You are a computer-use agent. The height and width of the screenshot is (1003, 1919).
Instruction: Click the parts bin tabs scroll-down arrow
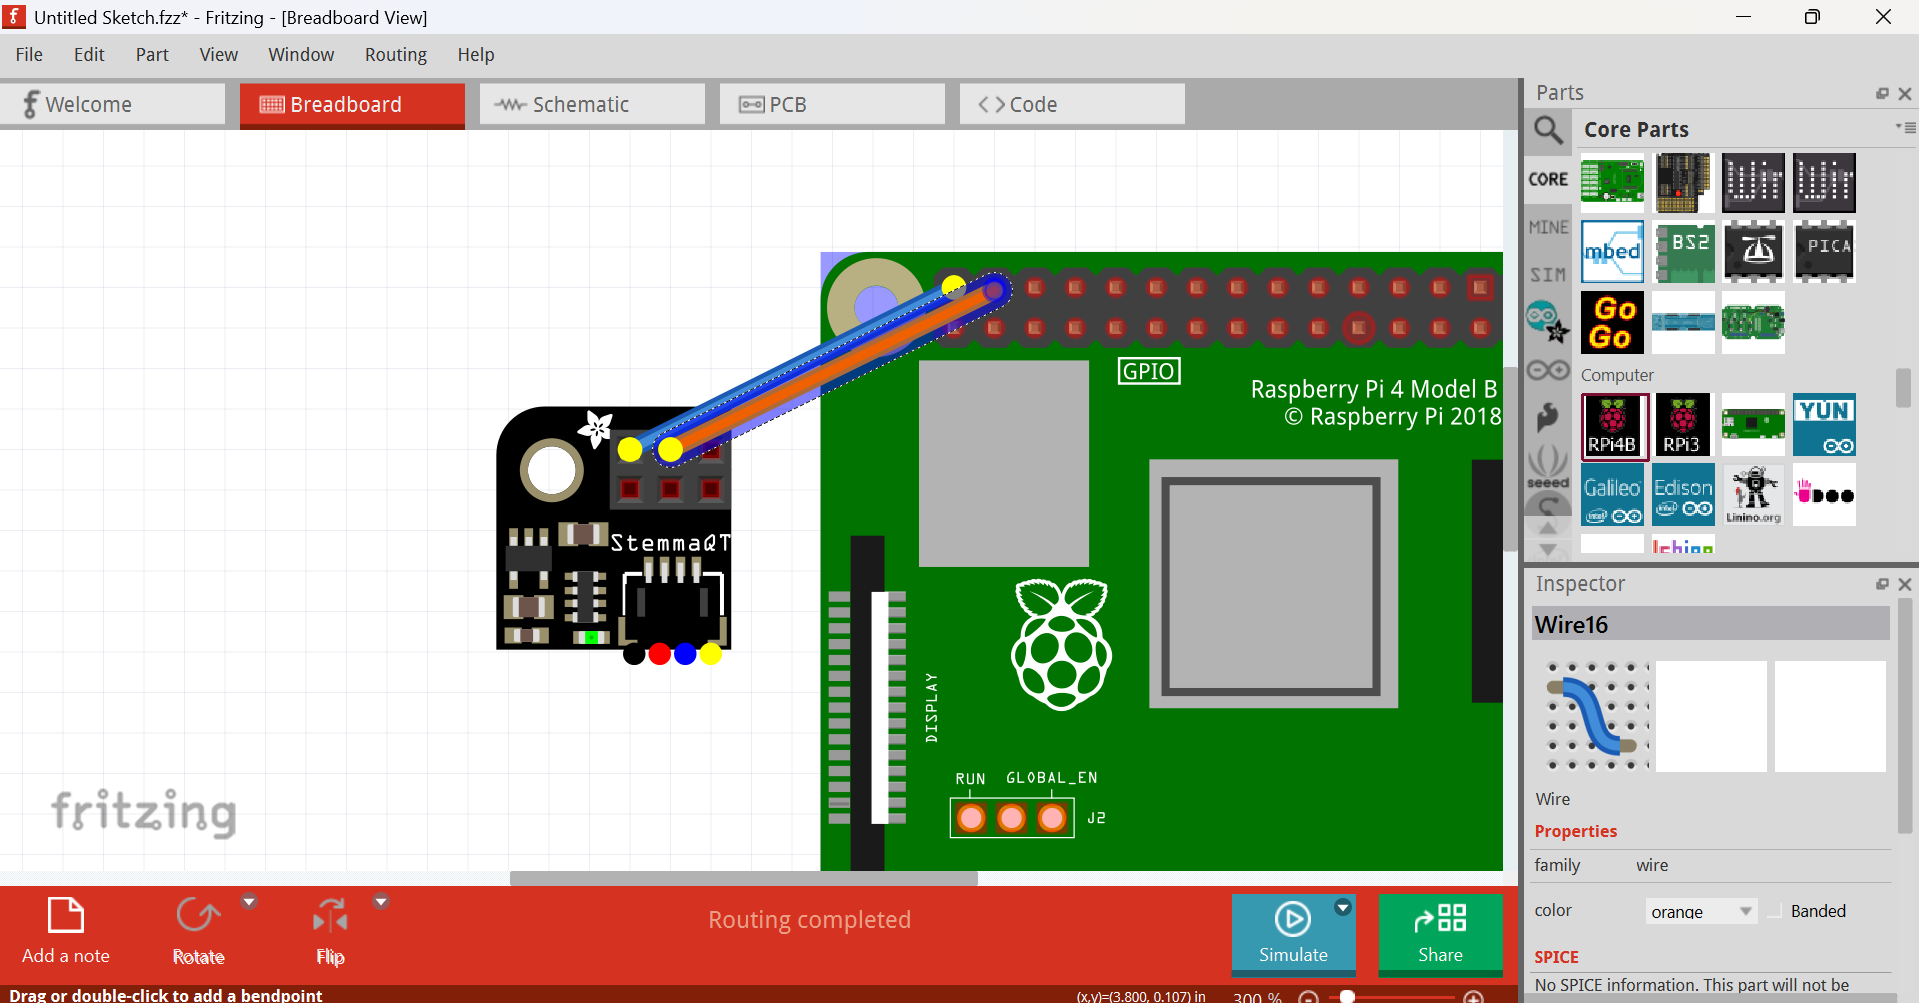(1548, 549)
